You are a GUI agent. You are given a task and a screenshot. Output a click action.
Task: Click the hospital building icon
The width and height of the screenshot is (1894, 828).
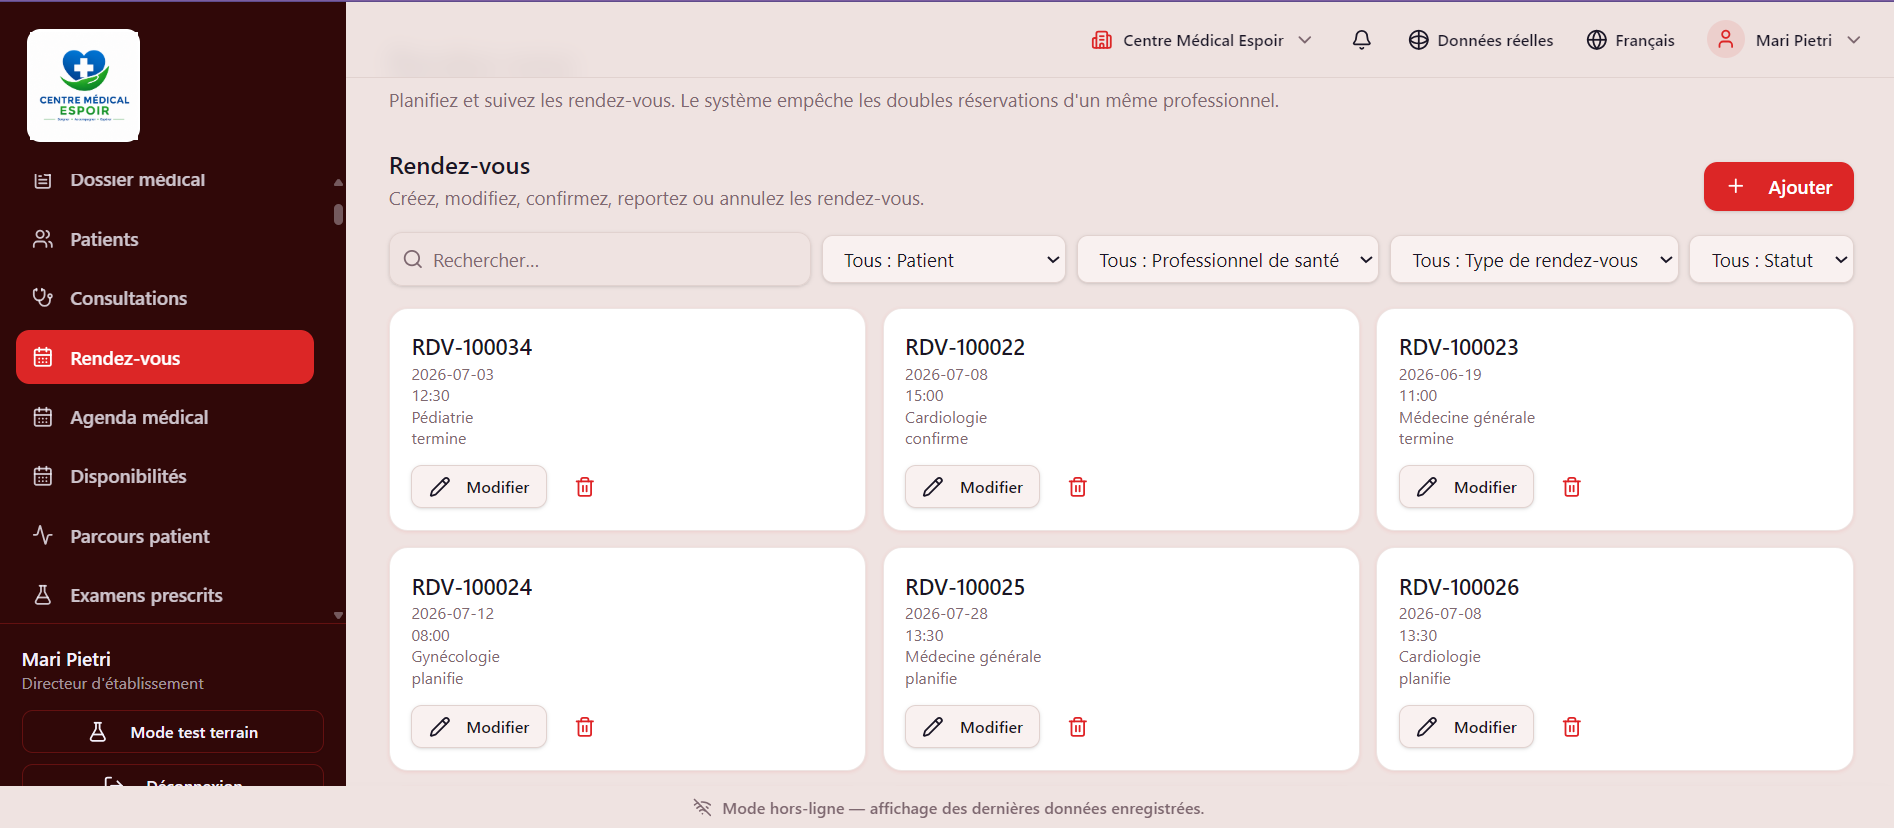[x=1102, y=40]
